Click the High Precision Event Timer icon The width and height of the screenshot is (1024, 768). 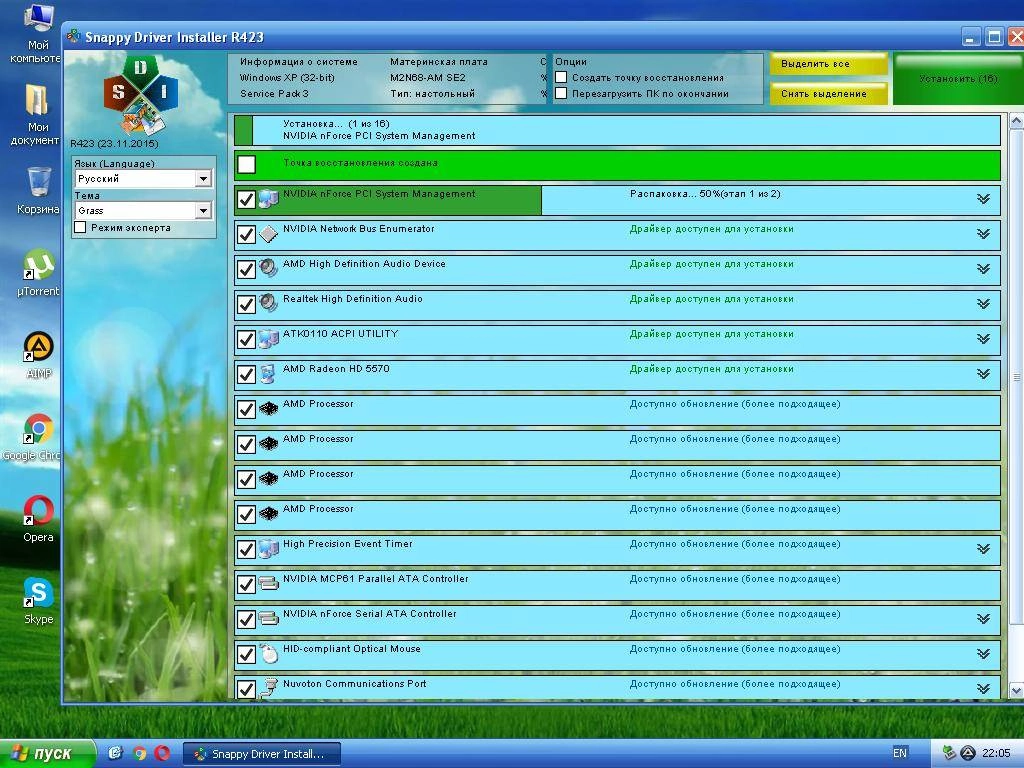tap(268, 549)
